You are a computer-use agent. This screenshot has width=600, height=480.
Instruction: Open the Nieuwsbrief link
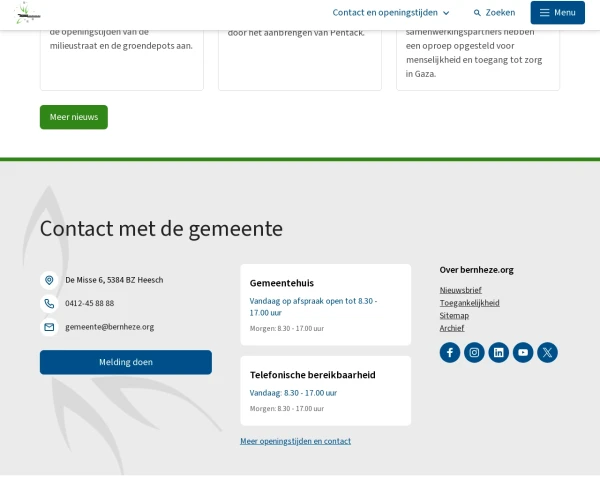pos(460,290)
